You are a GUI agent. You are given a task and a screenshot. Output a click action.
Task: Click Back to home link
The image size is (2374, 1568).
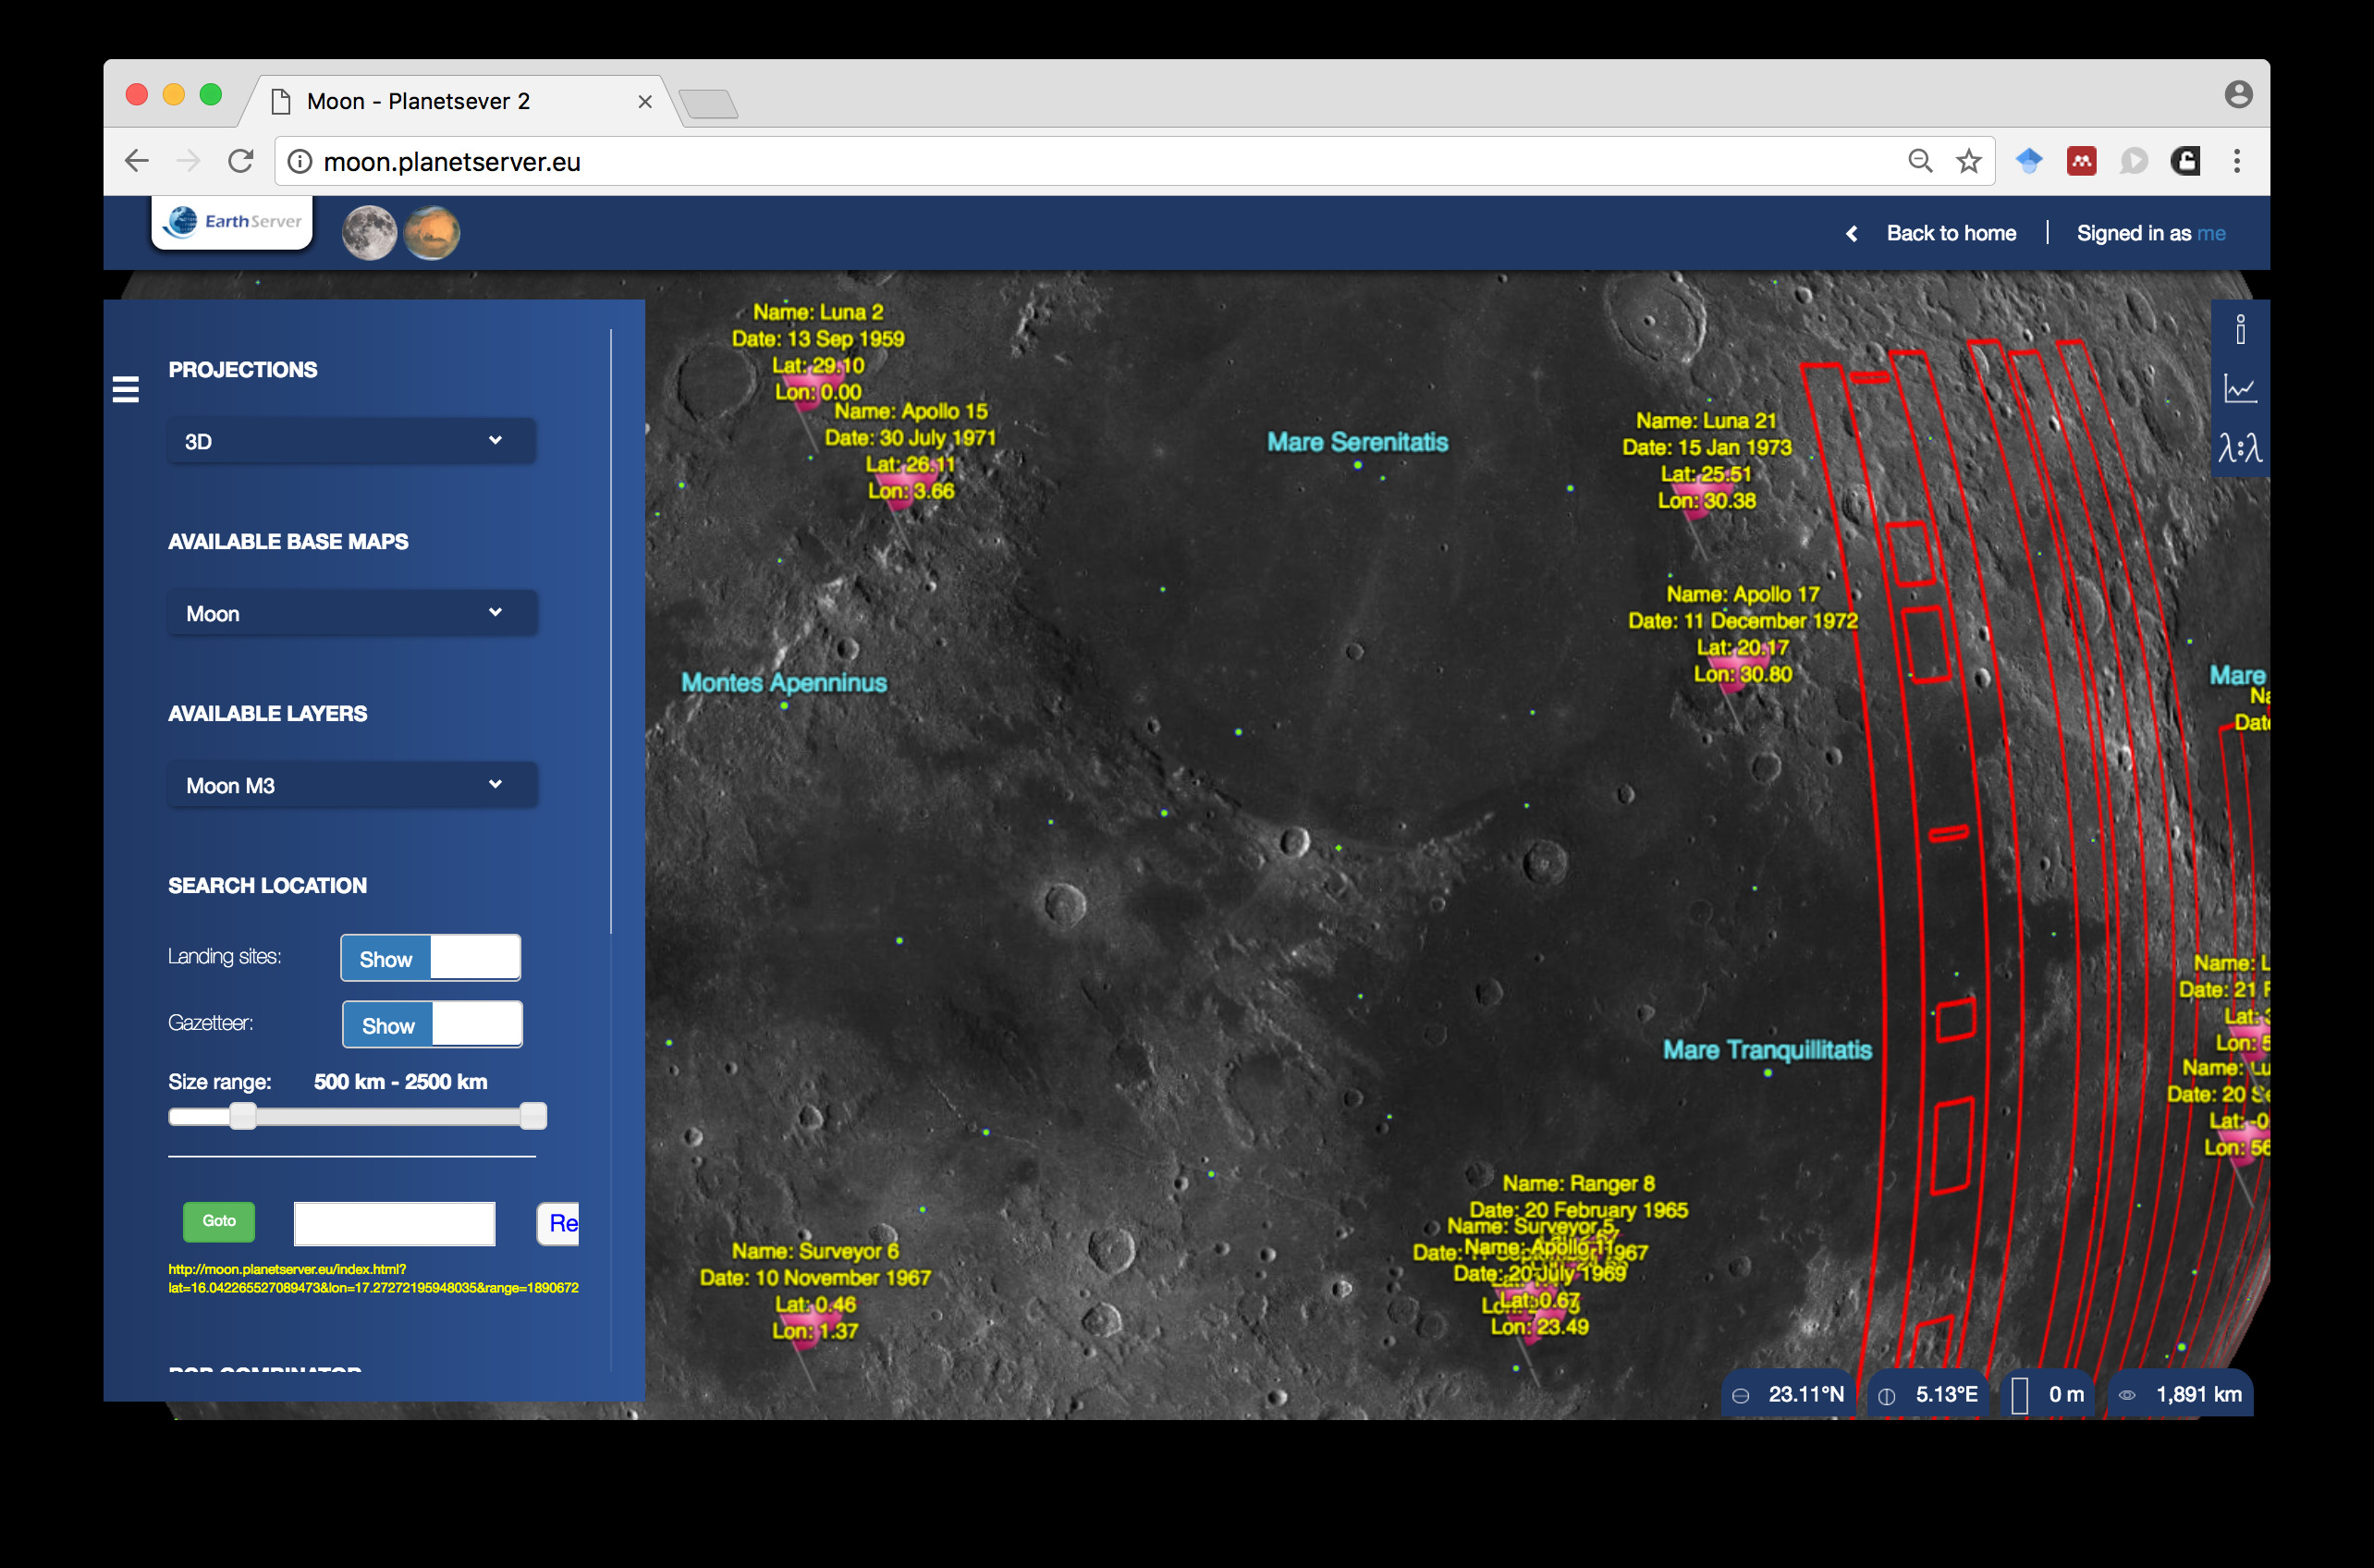(x=1950, y=233)
